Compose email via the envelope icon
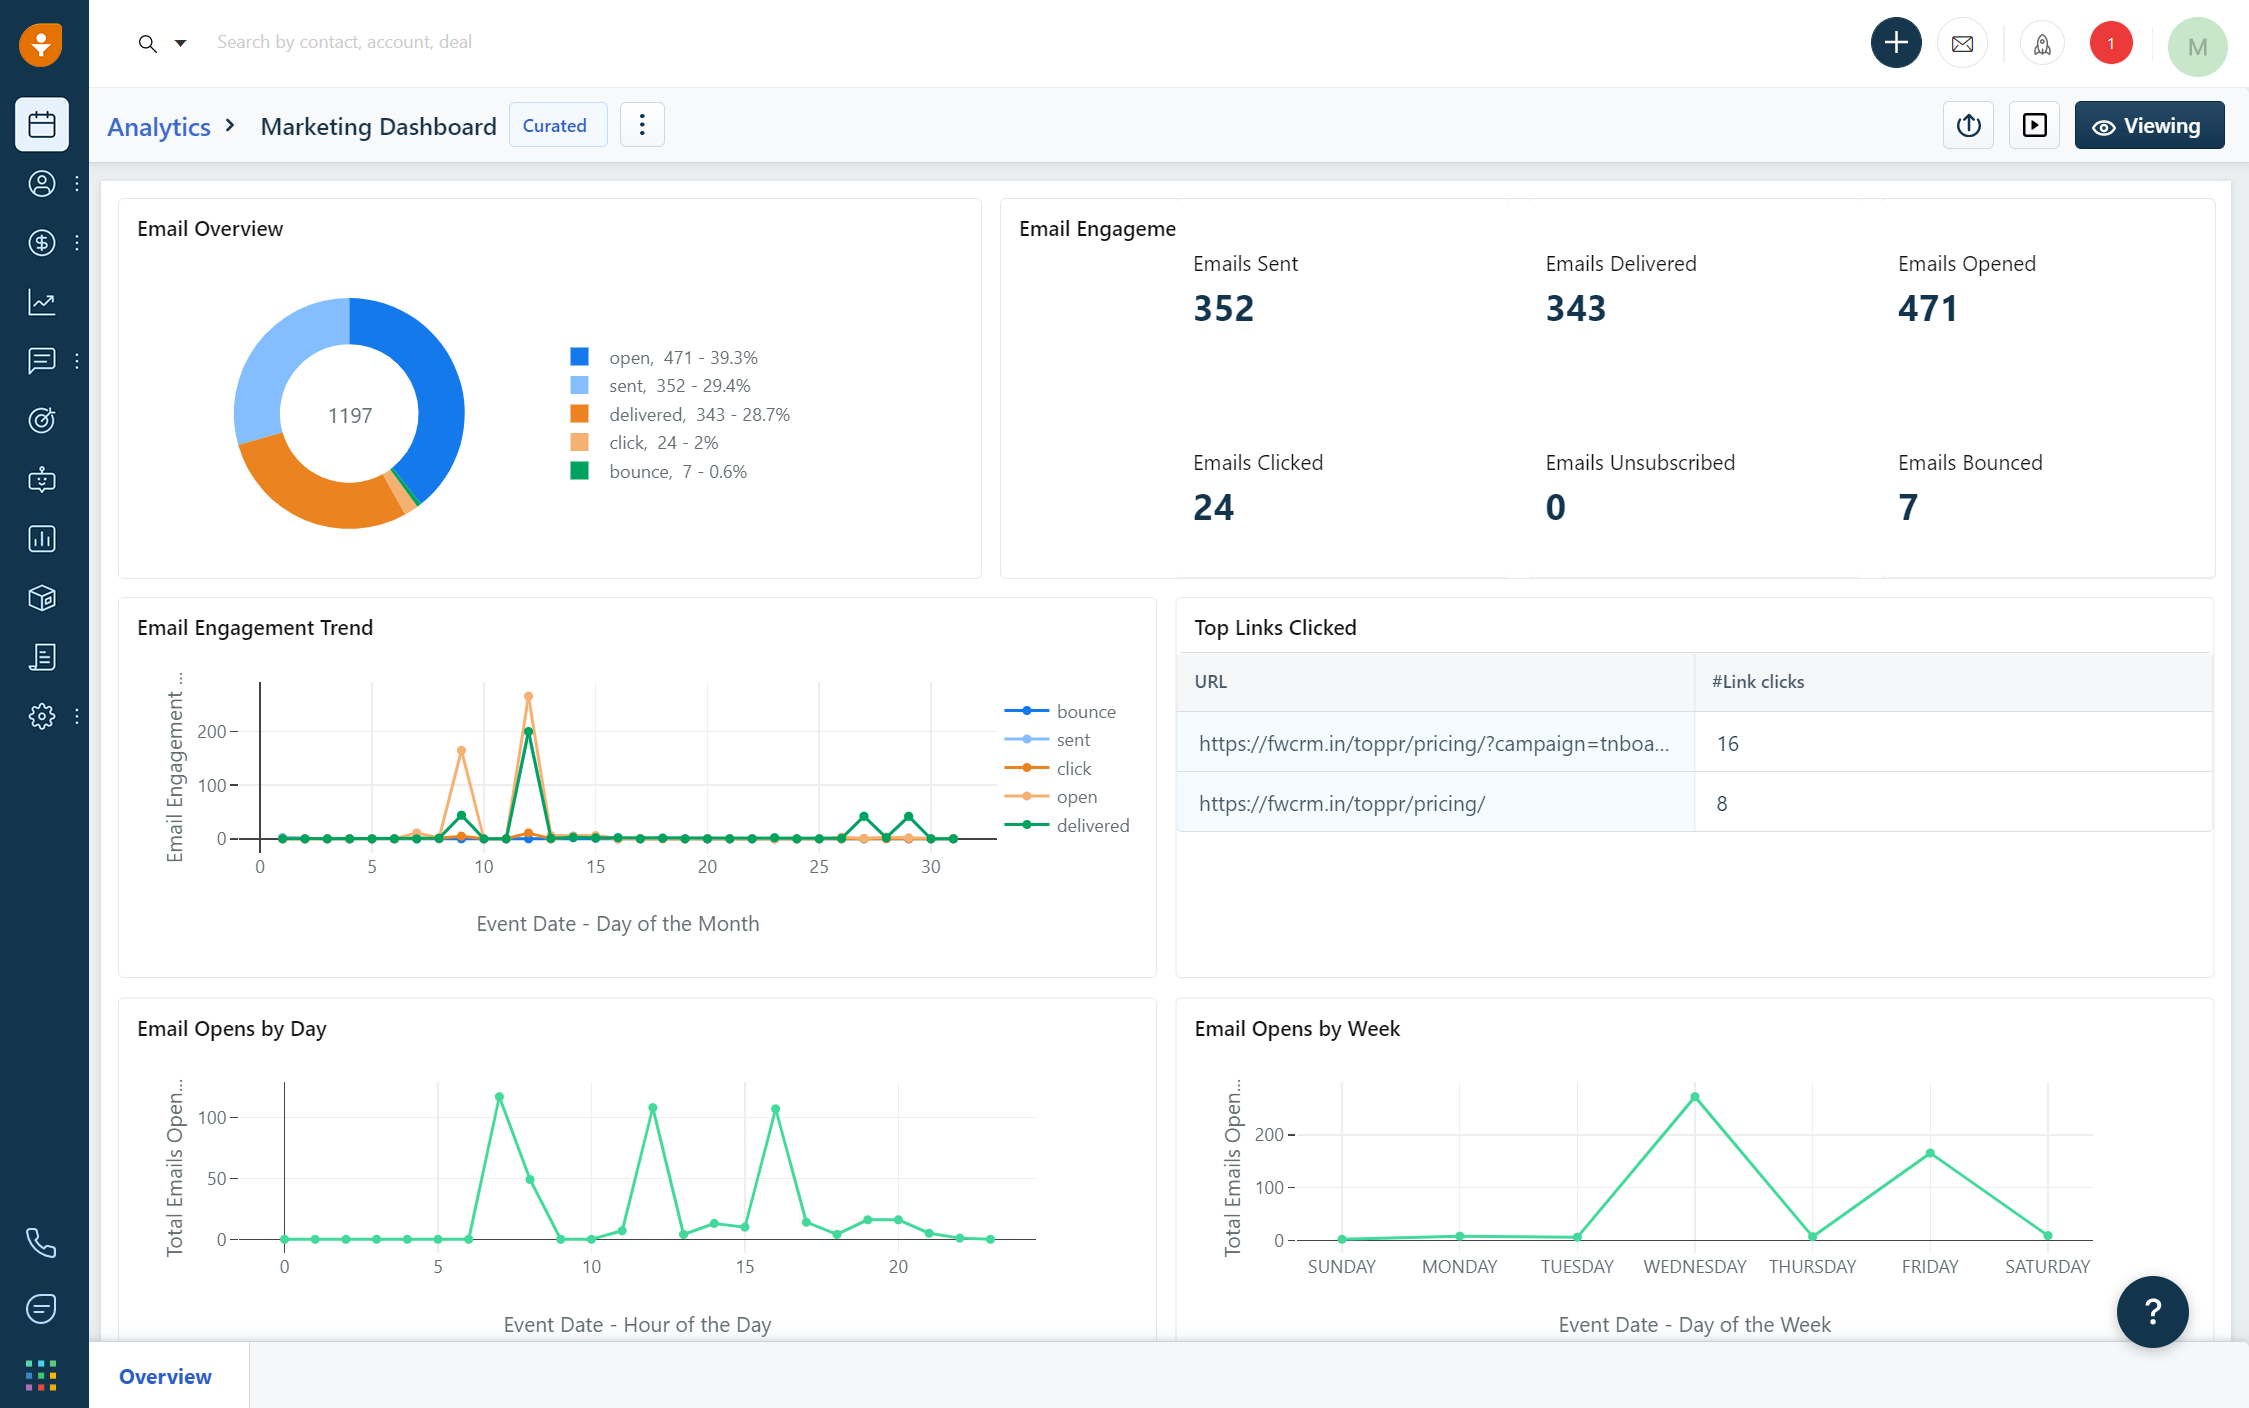 [1962, 43]
